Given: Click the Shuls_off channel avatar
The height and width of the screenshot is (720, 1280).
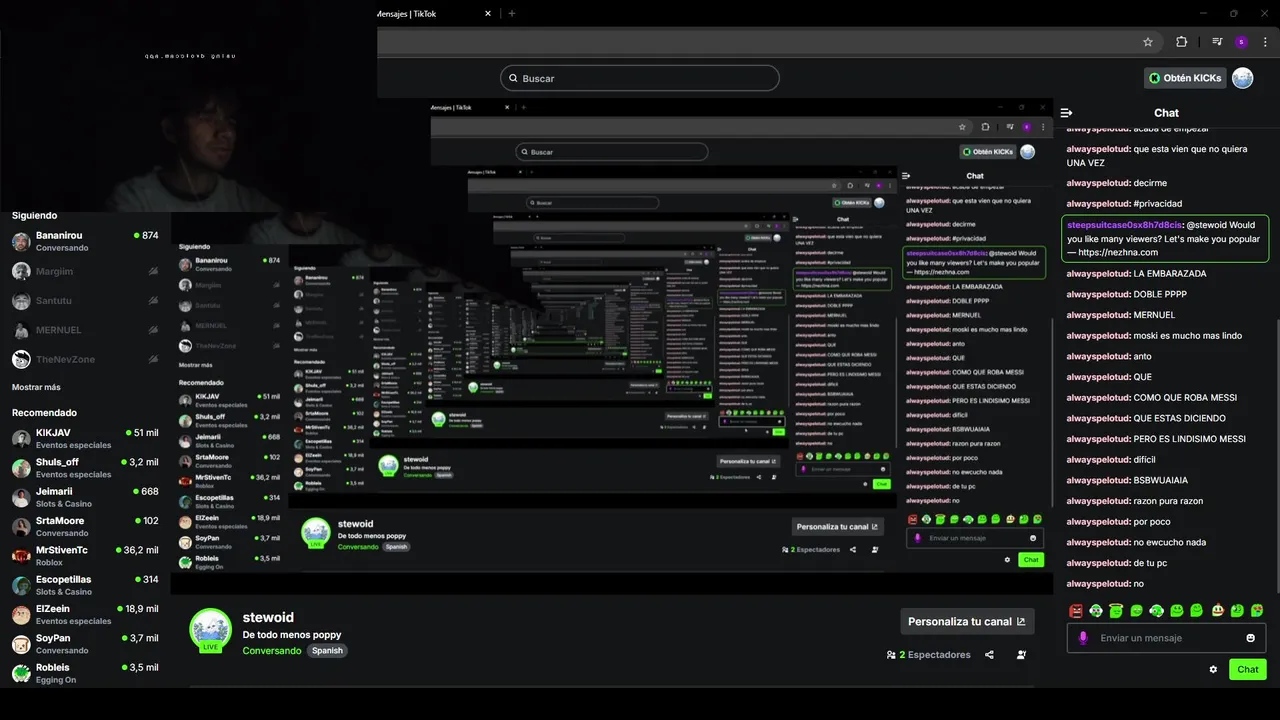Looking at the screenshot, I should pyautogui.click(x=21, y=468).
